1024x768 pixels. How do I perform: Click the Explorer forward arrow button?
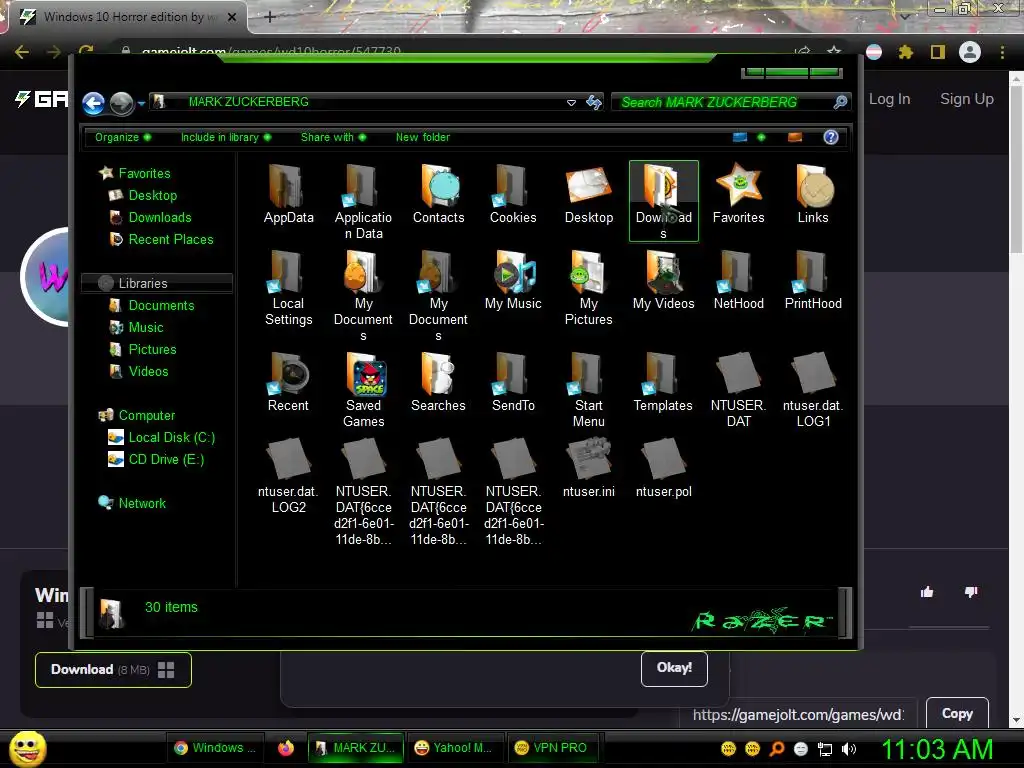click(x=121, y=103)
